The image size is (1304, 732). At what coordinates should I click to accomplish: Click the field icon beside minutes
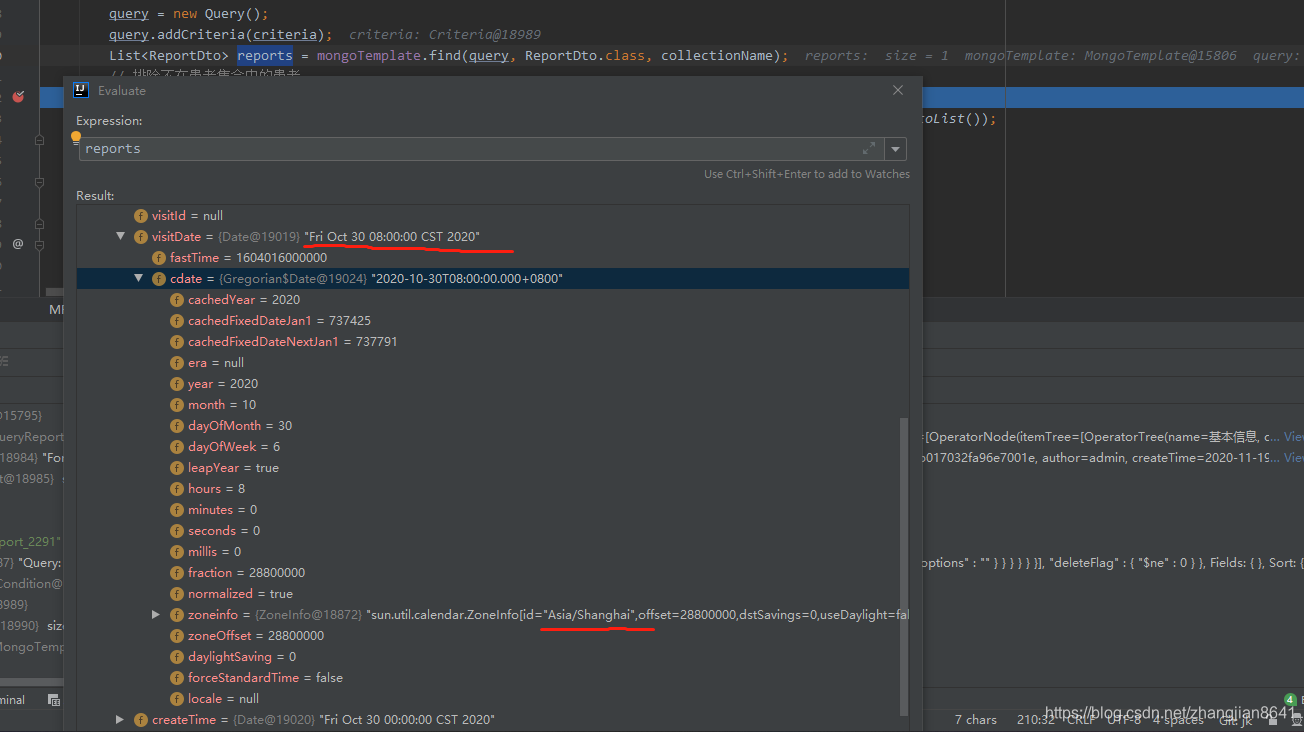(177, 509)
